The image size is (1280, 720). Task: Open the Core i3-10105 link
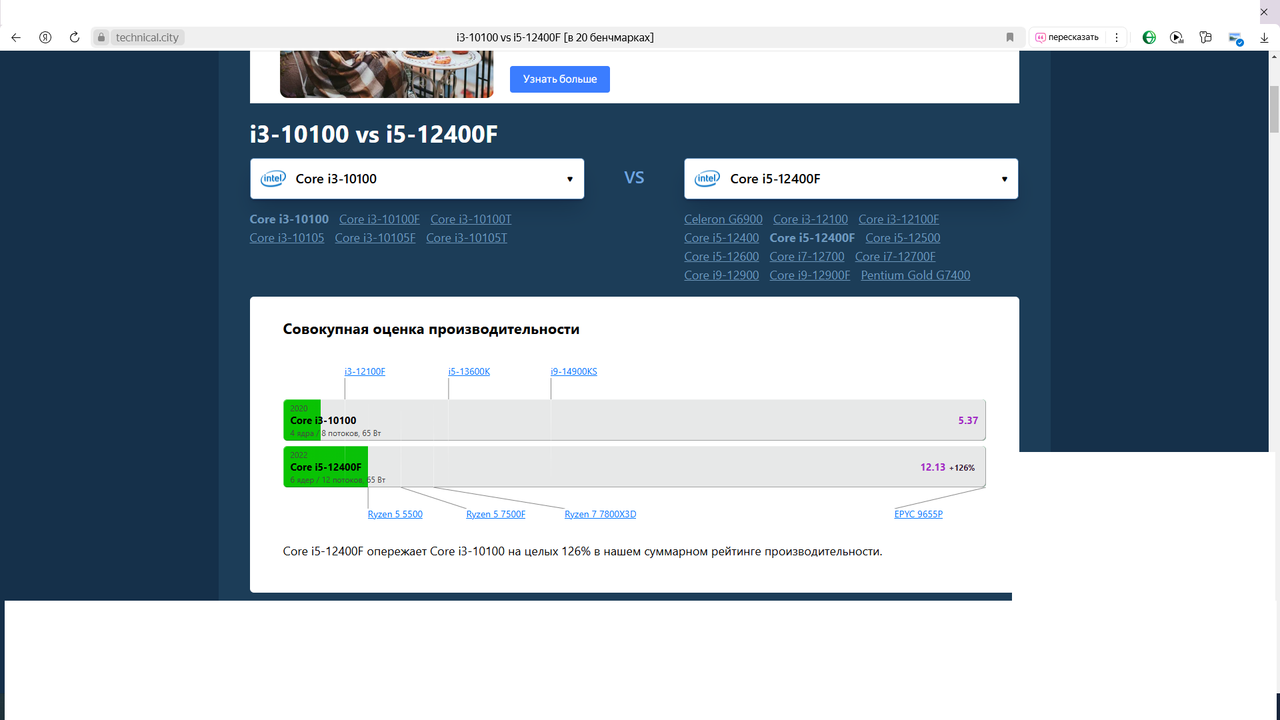point(287,238)
